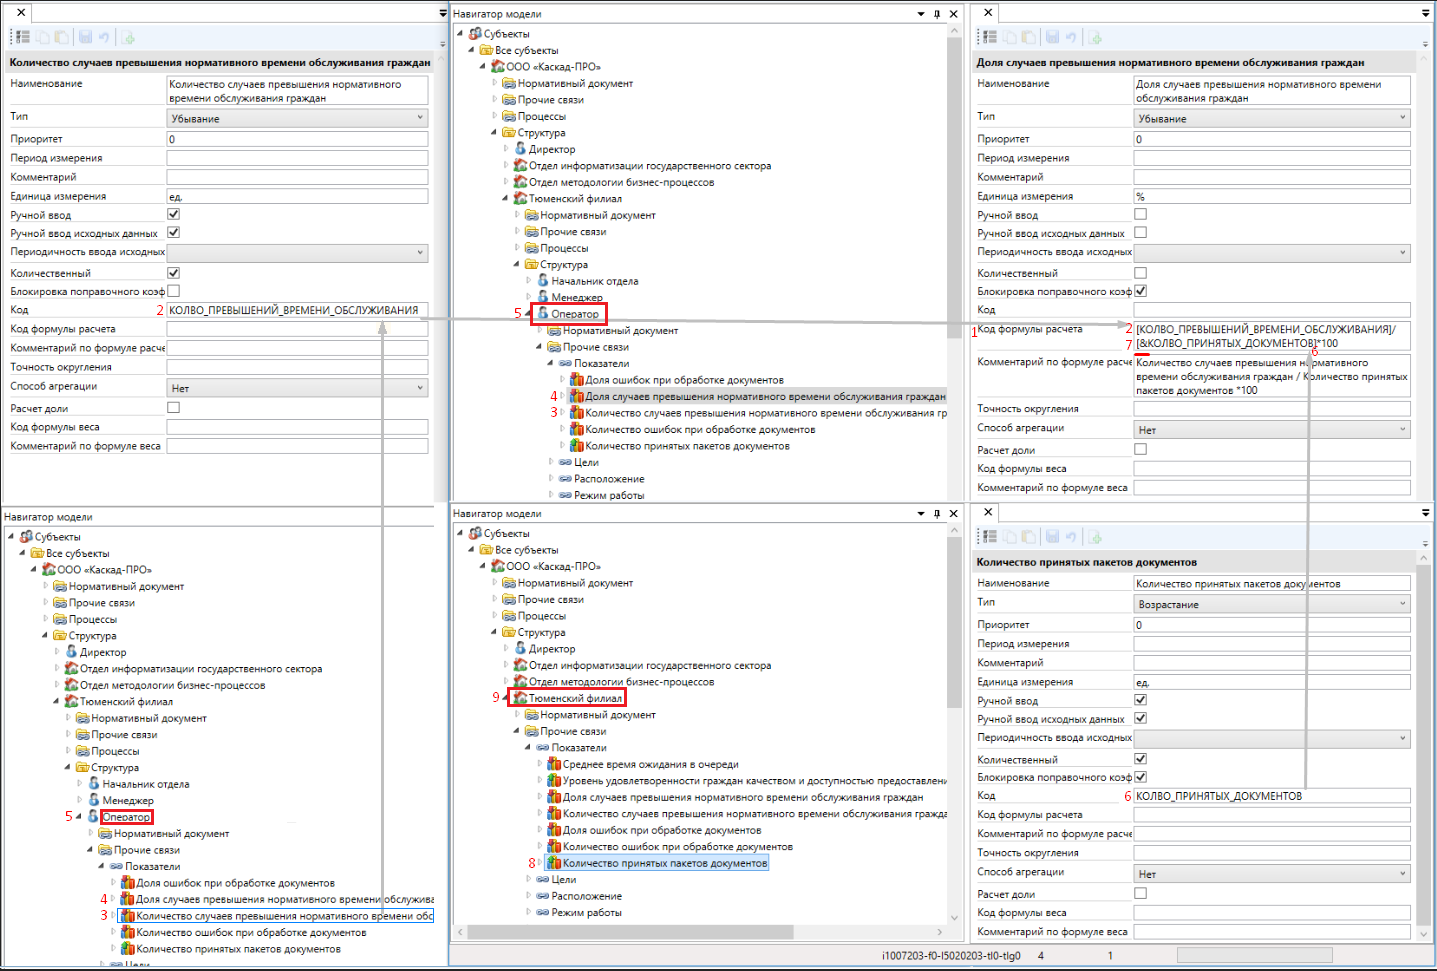Select 'Директор' in upper navigator
This screenshot has width=1437, height=971.
[552, 149]
